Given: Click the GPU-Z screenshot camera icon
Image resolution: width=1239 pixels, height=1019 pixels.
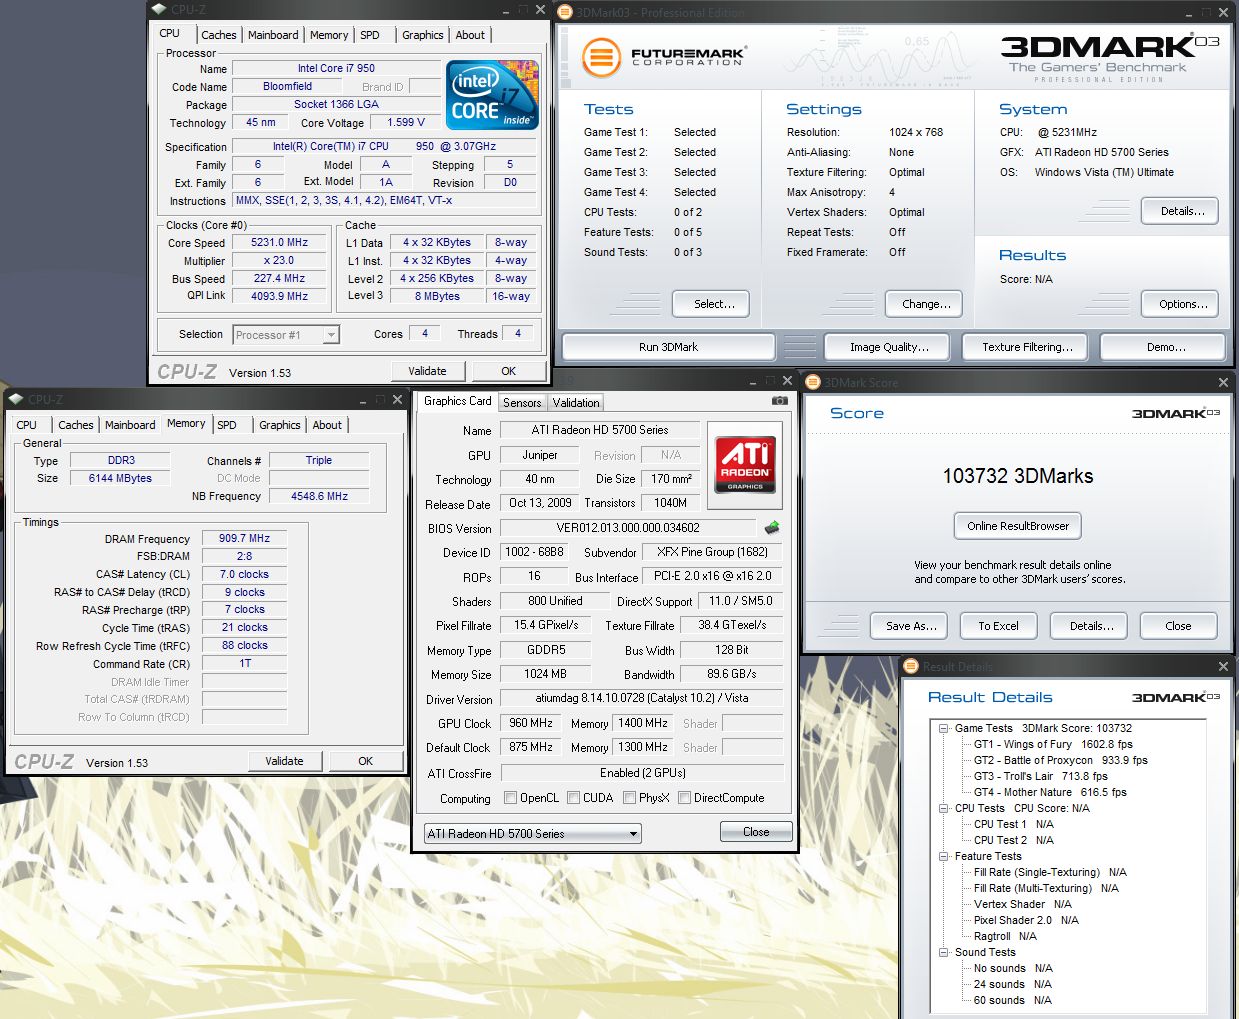Looking at the screenshot, I should 780,400.
